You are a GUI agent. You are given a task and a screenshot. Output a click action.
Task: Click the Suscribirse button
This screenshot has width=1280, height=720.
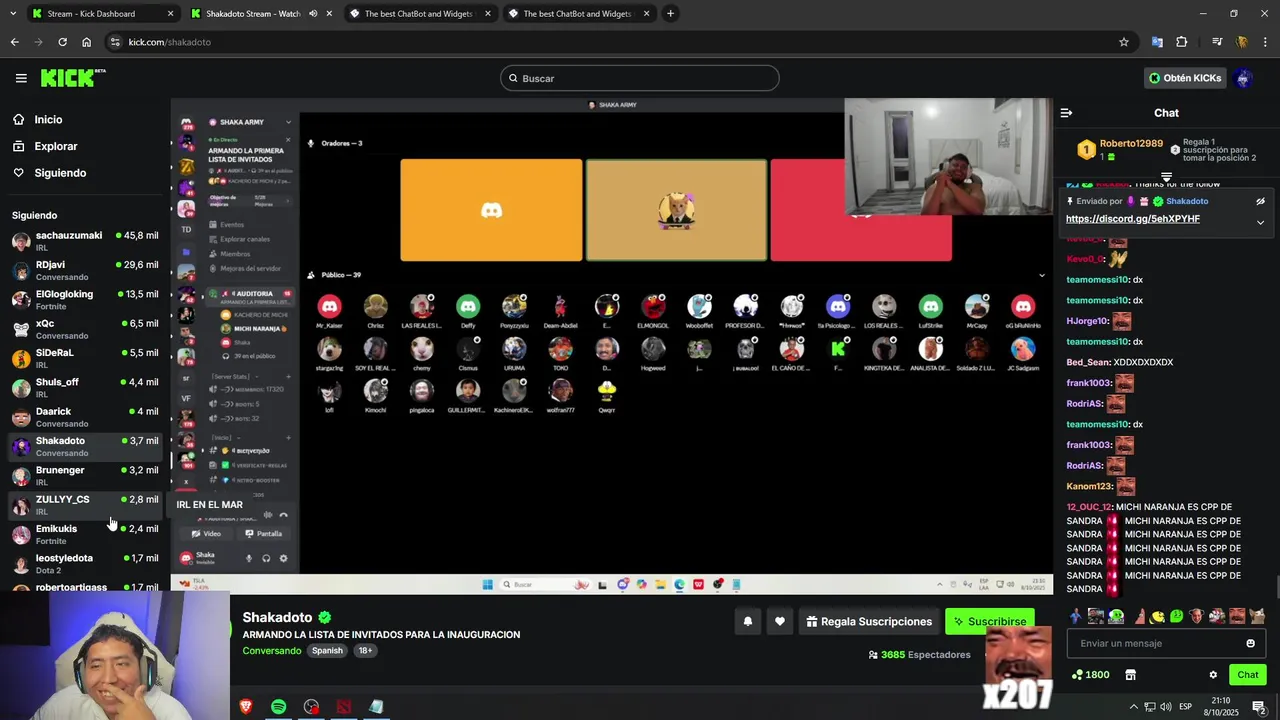(x=989, y=621)
